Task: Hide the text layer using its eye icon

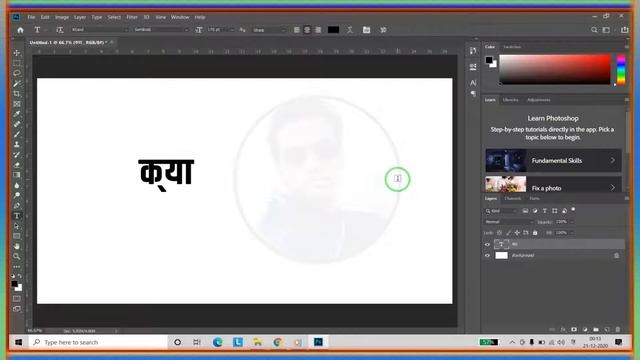Action: click(487, 244)
